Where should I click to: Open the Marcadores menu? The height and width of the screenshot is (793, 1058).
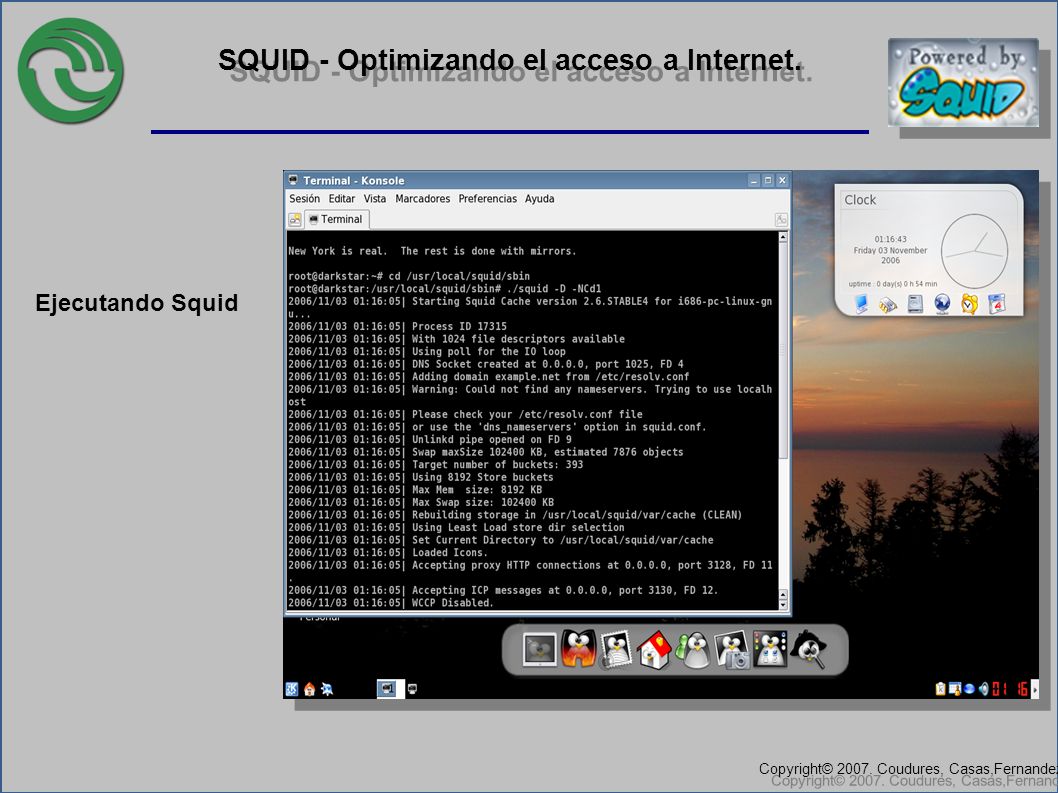(422, 198)
